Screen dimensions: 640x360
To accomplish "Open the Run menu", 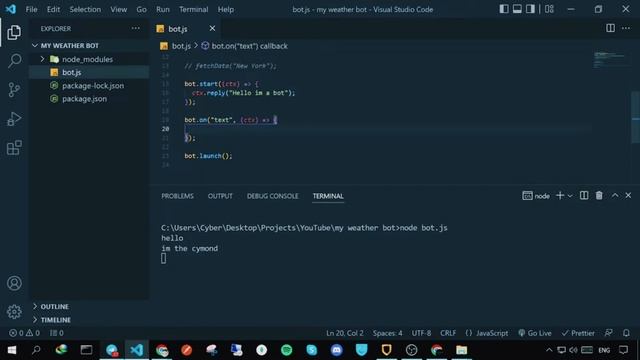I will pos(162,9).
